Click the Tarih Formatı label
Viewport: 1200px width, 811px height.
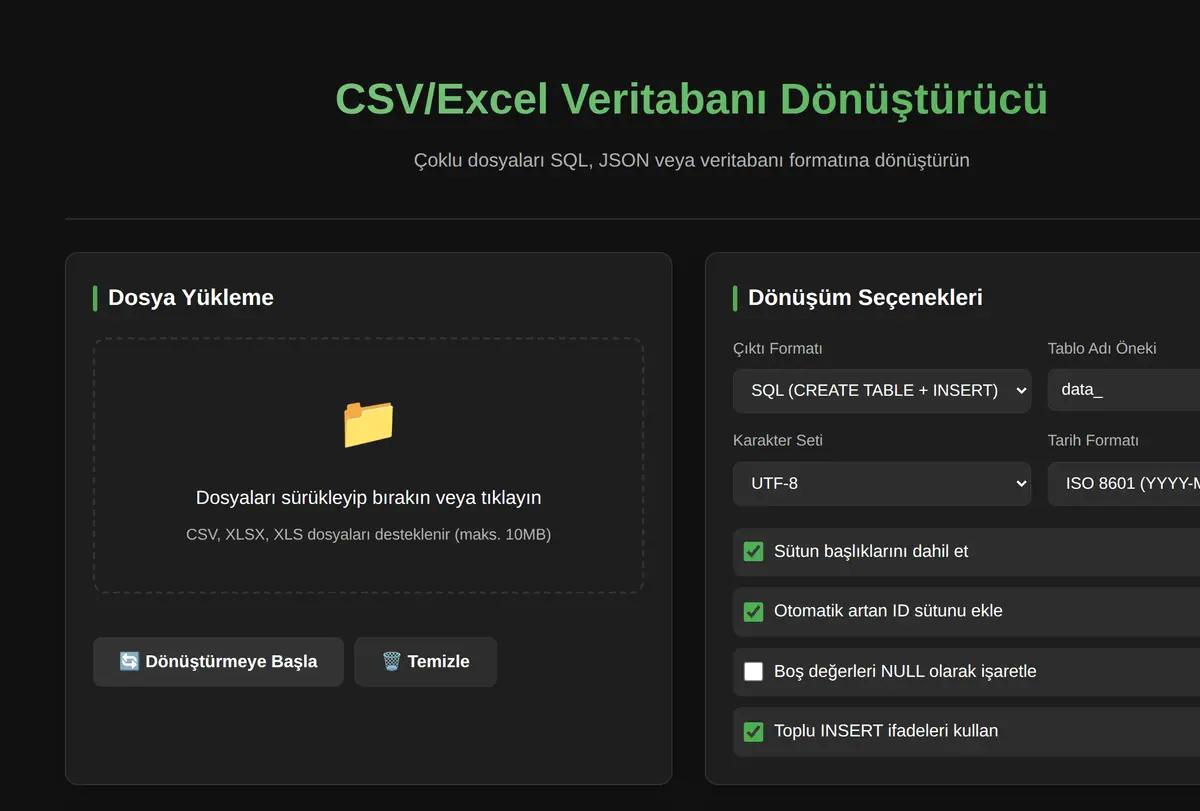coord(1093,440)
